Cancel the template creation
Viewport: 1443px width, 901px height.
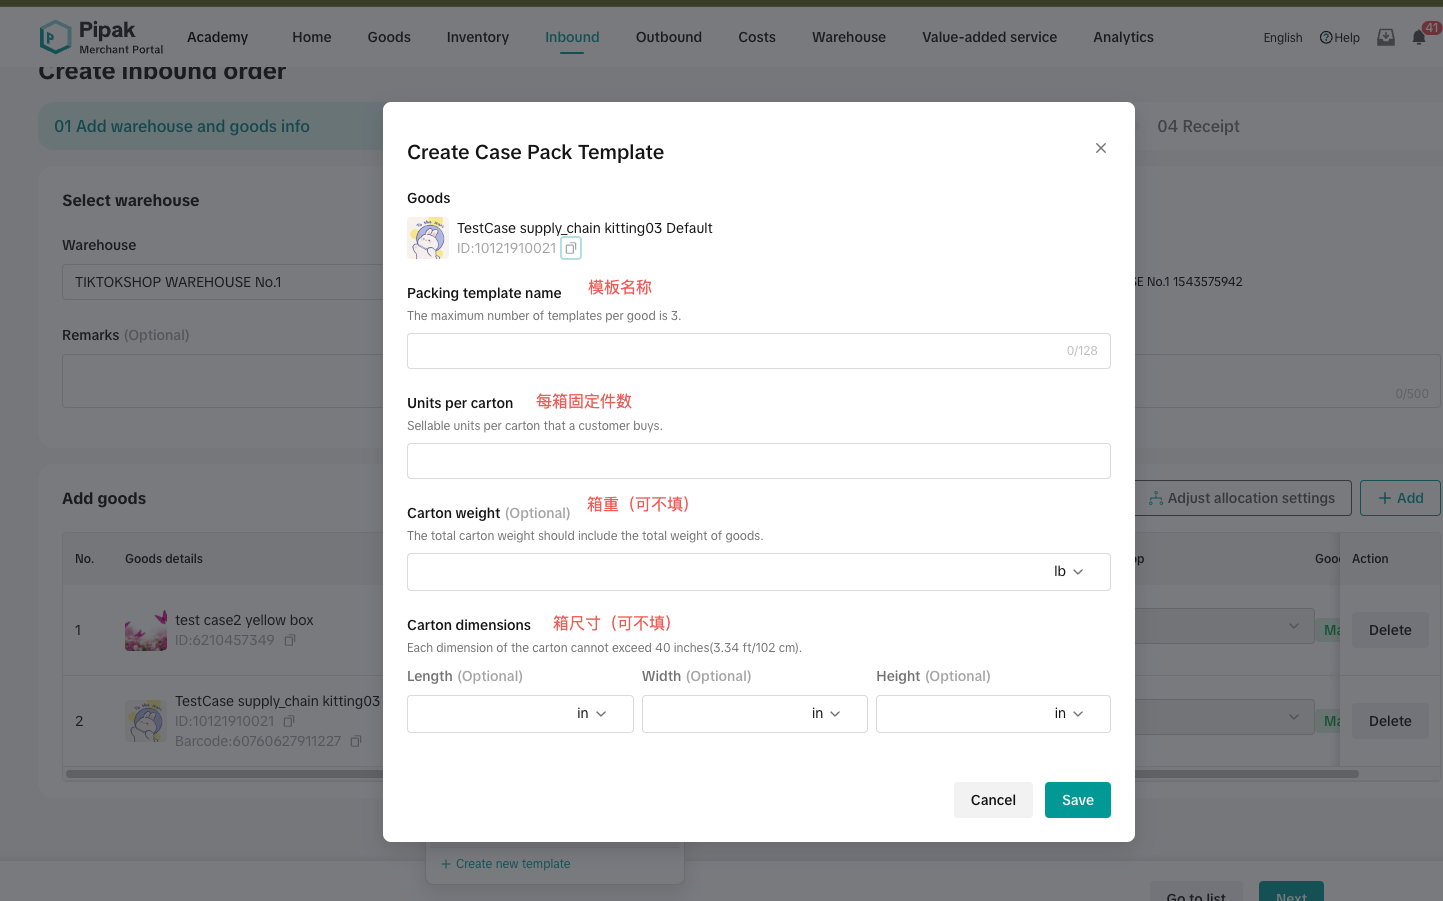(x=992, y=800)
